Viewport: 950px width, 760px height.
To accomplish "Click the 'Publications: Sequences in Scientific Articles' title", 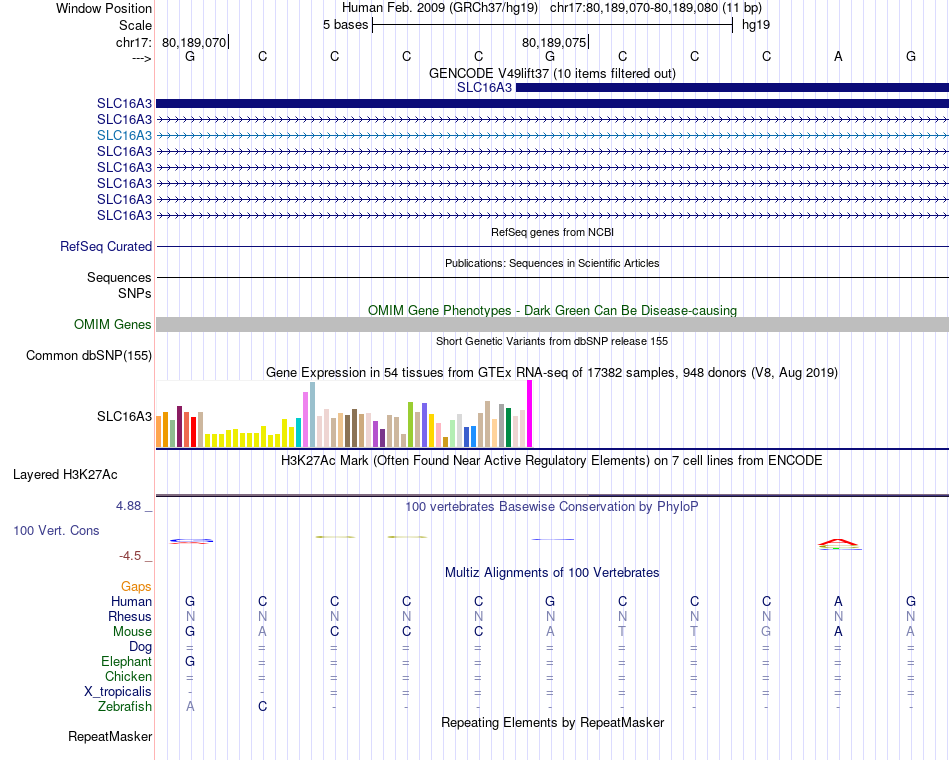I will 552,263.
